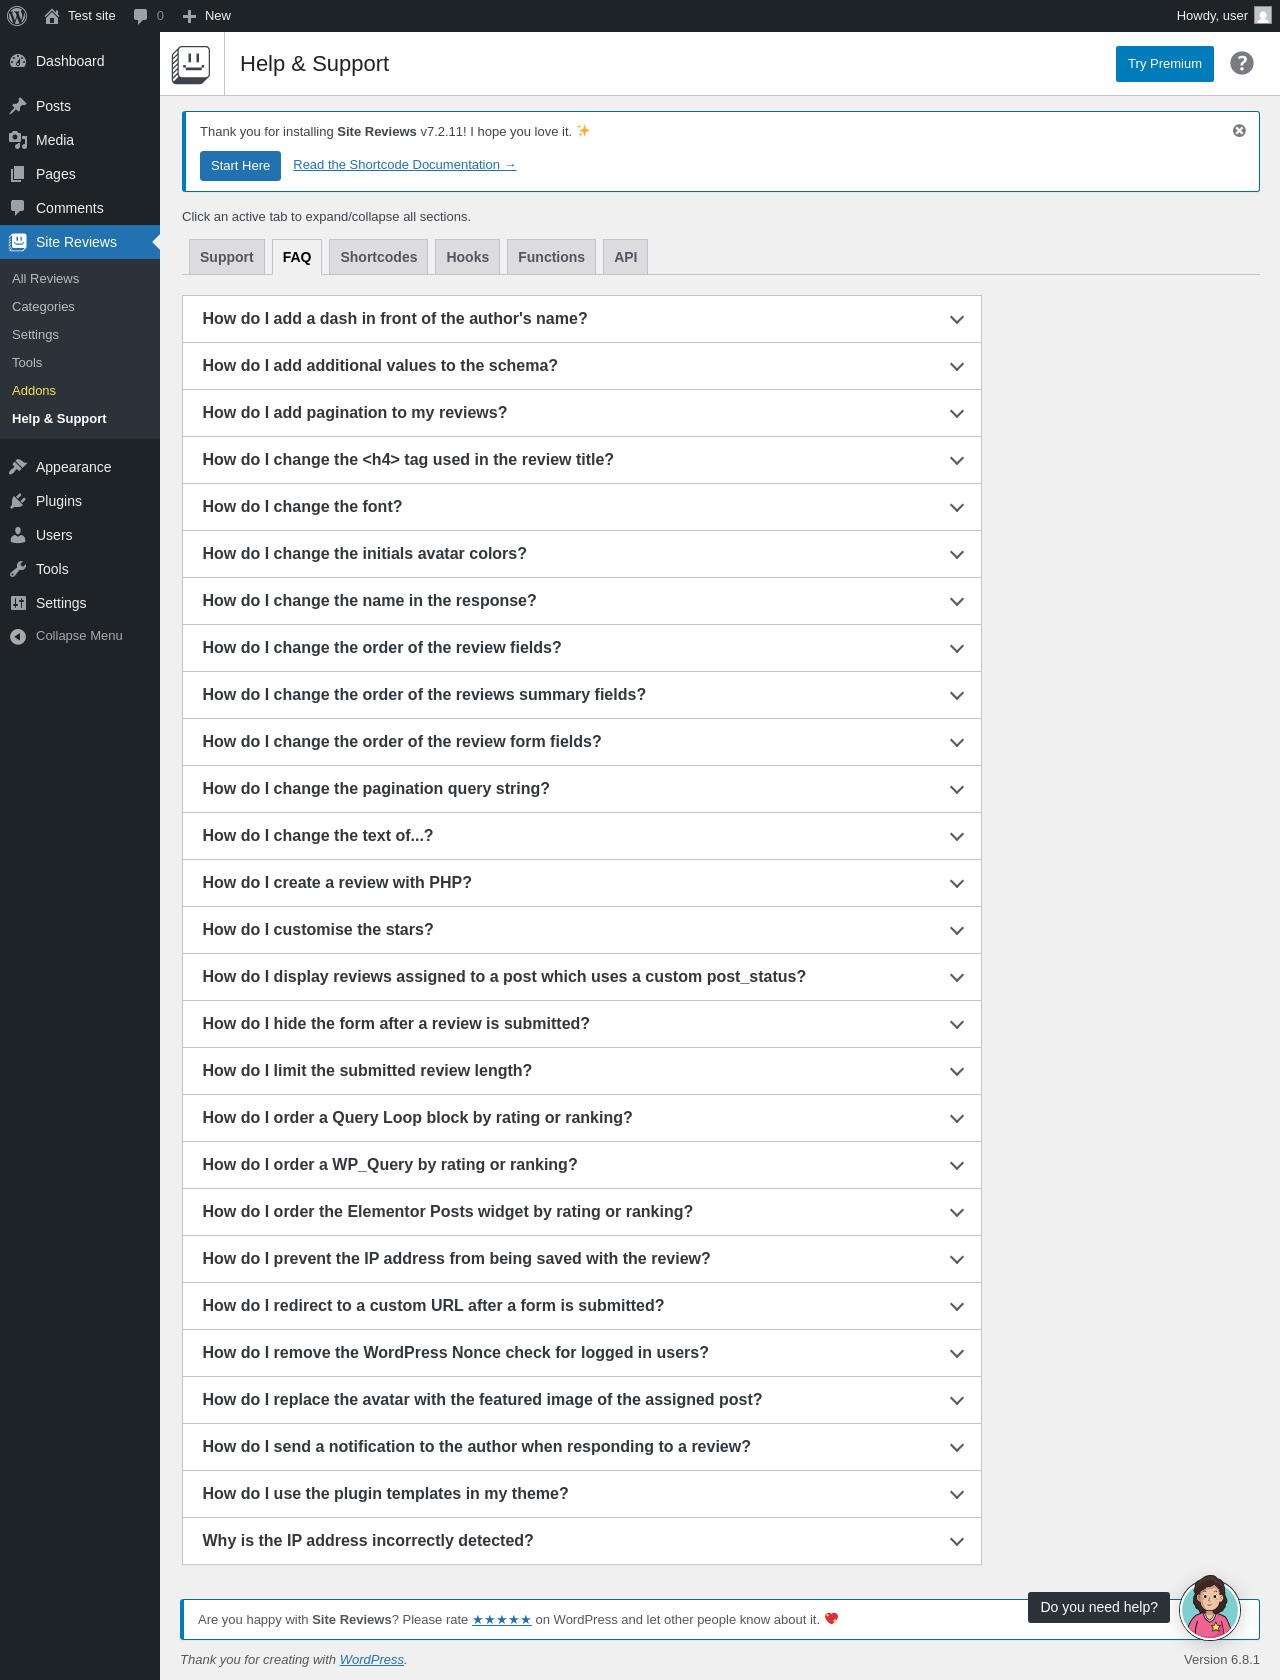Viewport: 1280px width, 1680px height.
Task: Click the Site Reviews smiley logo
Action: pos(191,64)
